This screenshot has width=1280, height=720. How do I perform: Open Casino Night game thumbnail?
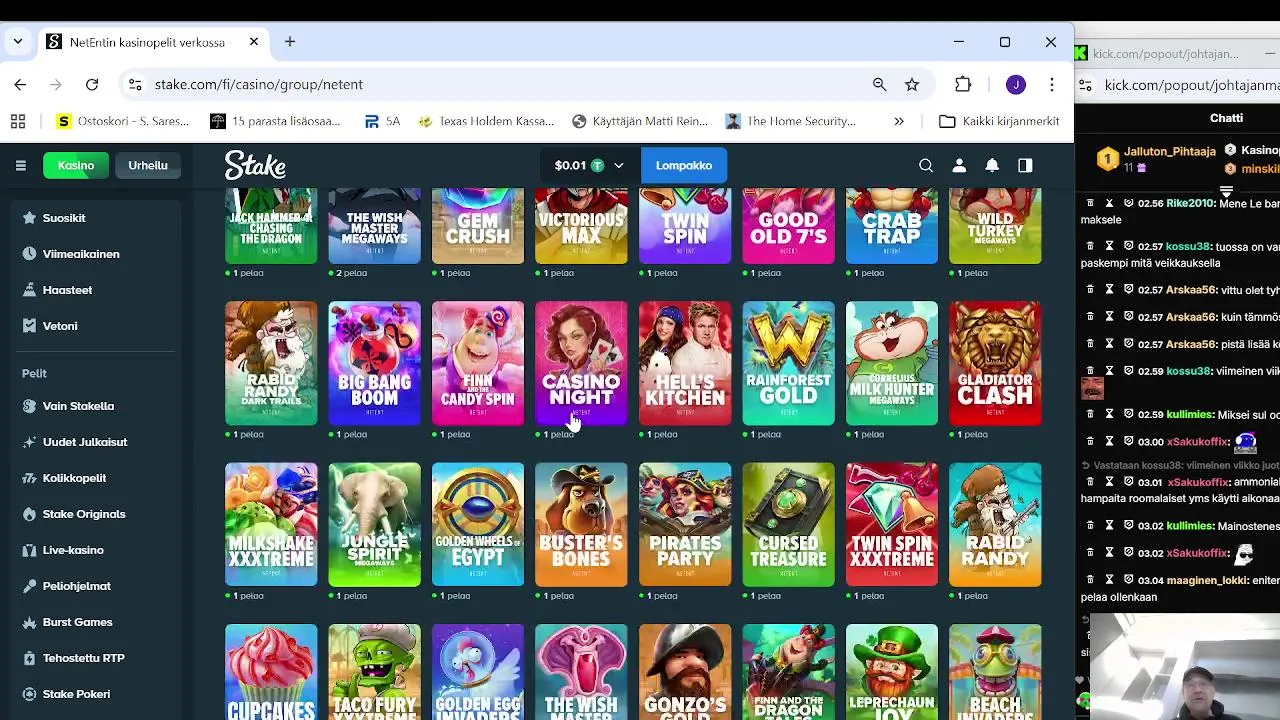click(581, 363)
